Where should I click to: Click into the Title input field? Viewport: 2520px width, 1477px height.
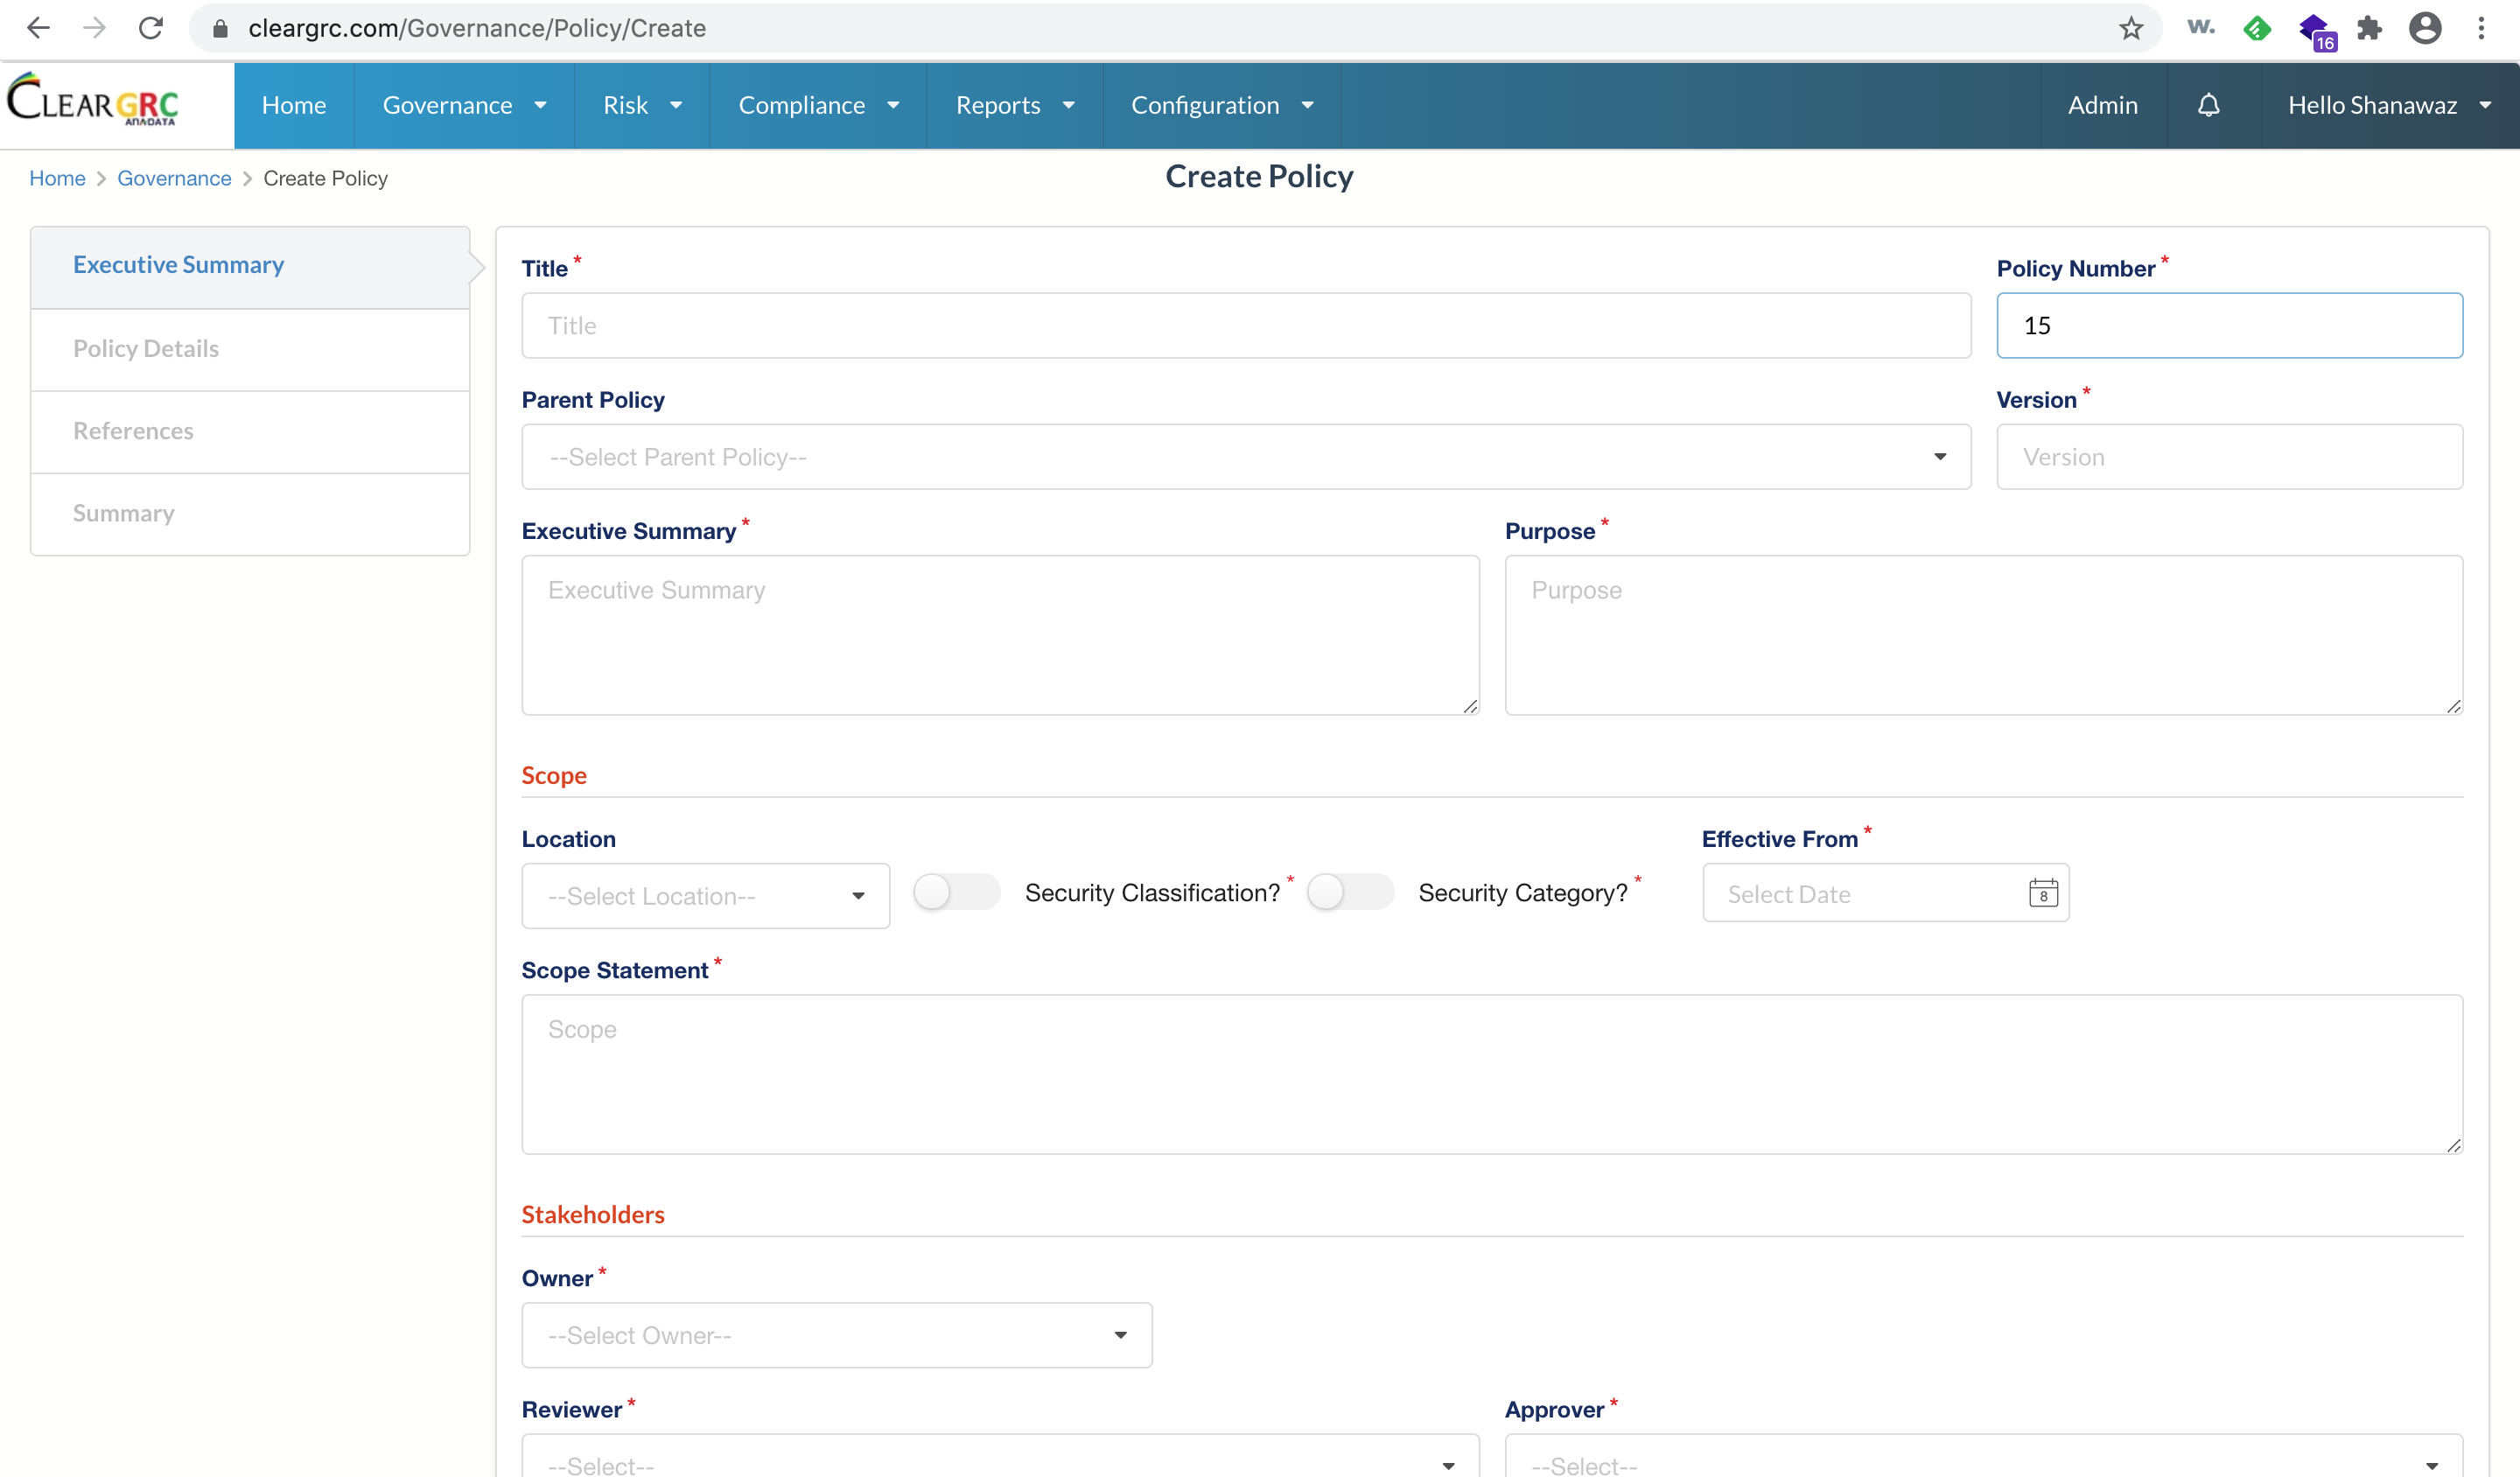point(1245,326)
